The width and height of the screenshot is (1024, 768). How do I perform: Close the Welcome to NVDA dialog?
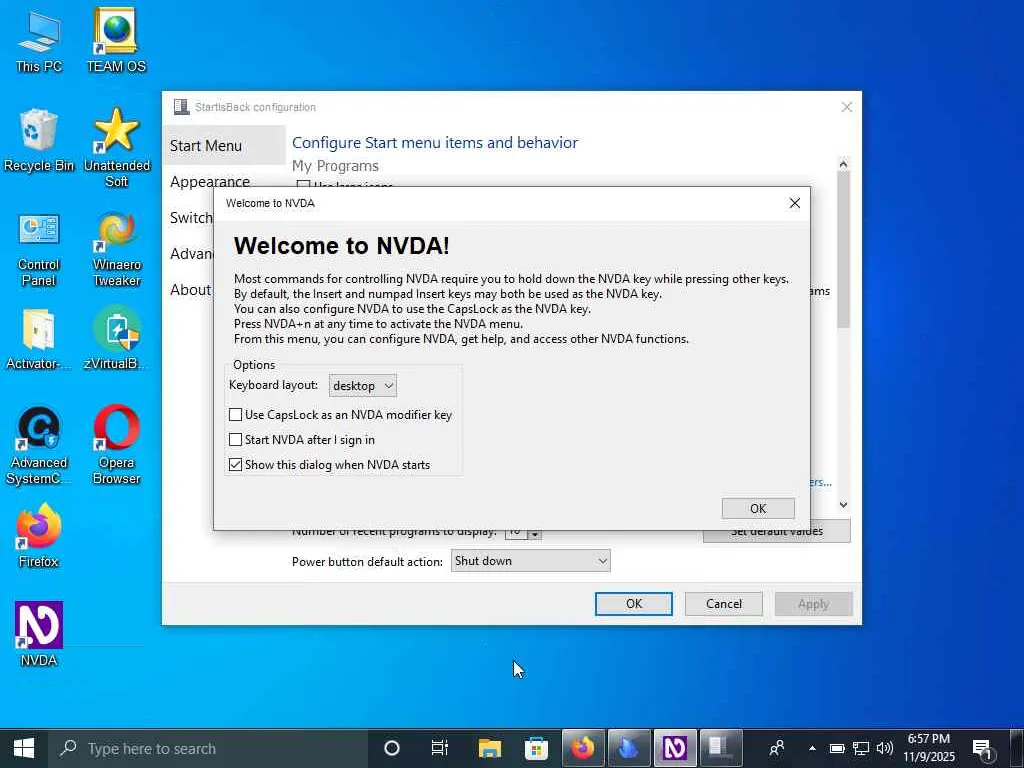click(x=795, y=203)
